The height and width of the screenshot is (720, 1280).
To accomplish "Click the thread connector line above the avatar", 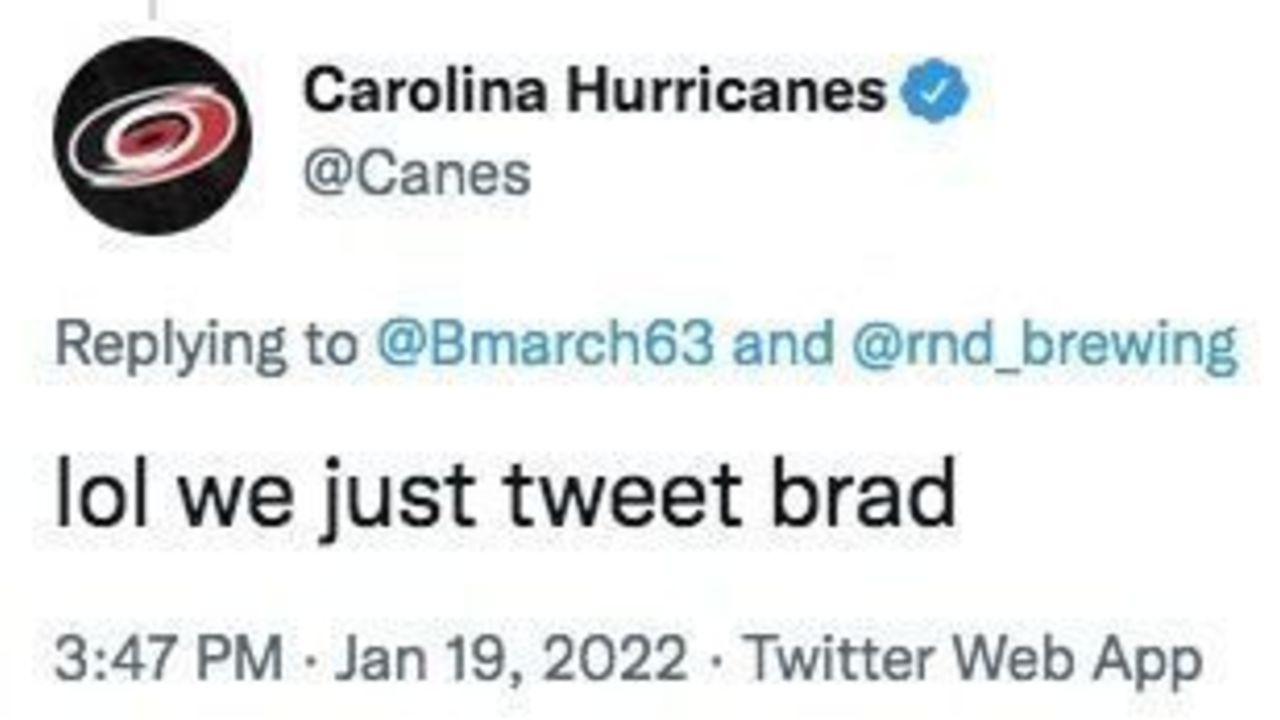I will pos(152,10).
